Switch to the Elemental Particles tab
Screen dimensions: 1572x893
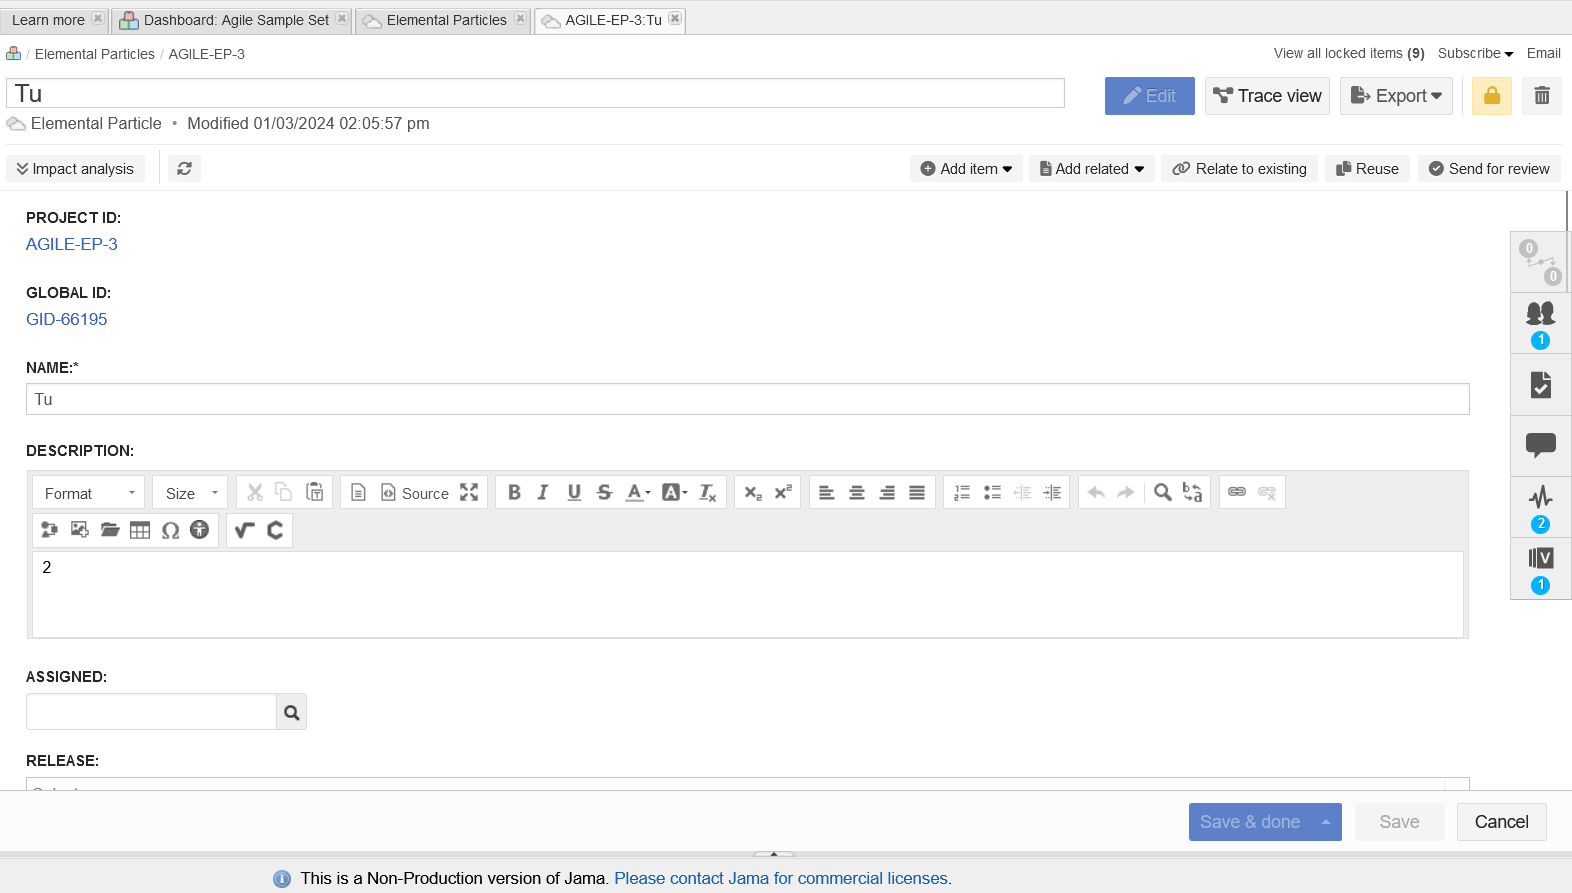pyautogui.click(x=446, y=20)
